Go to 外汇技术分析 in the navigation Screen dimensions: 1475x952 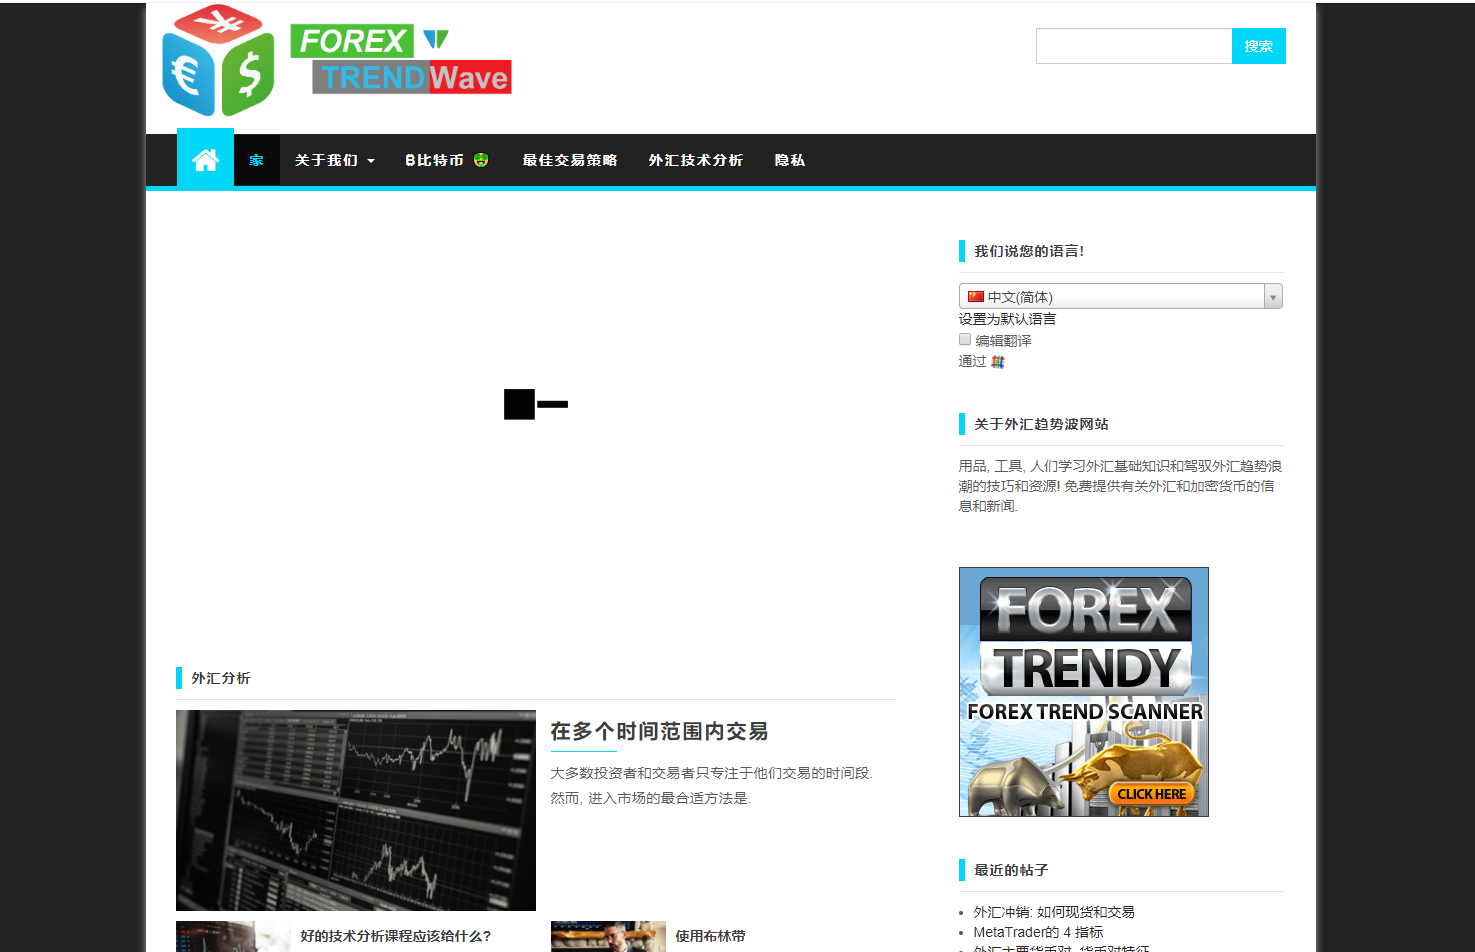[x=695, y=160]
